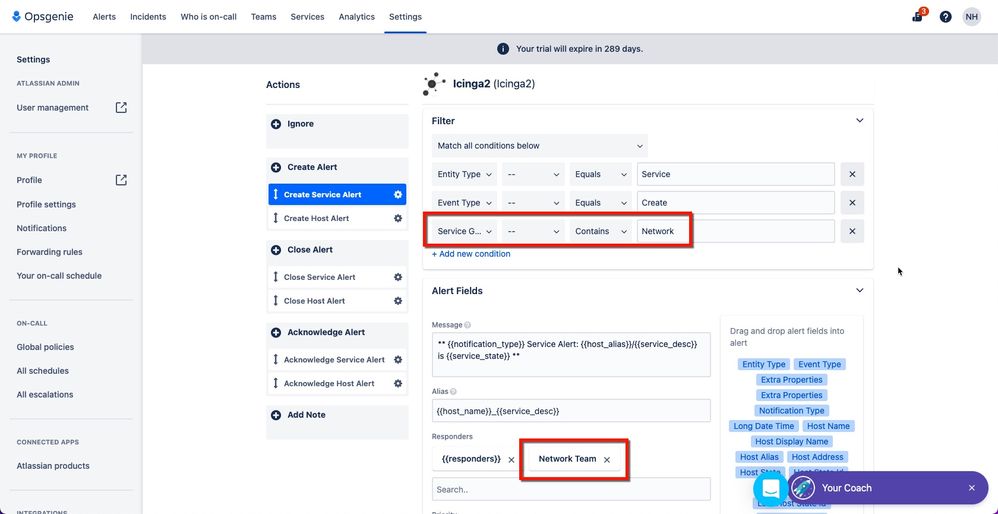This screenshot has width=998, height=514.
Task: Collapse the Alert Fields section
Action: [859, 290]
